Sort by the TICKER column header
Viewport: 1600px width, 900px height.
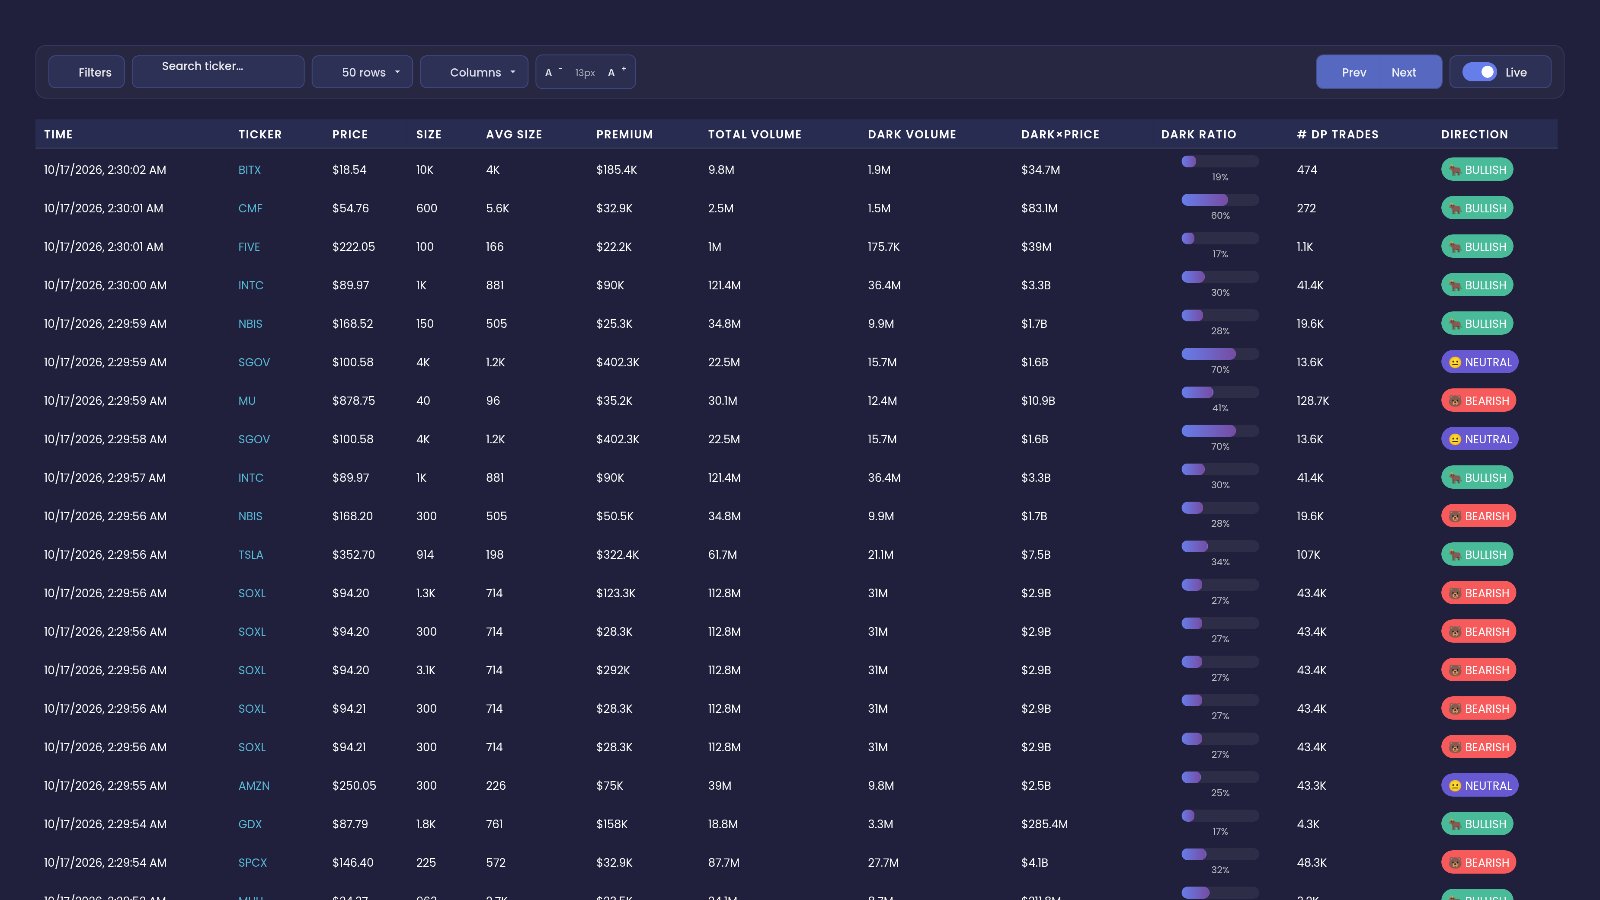click(260, 134)
